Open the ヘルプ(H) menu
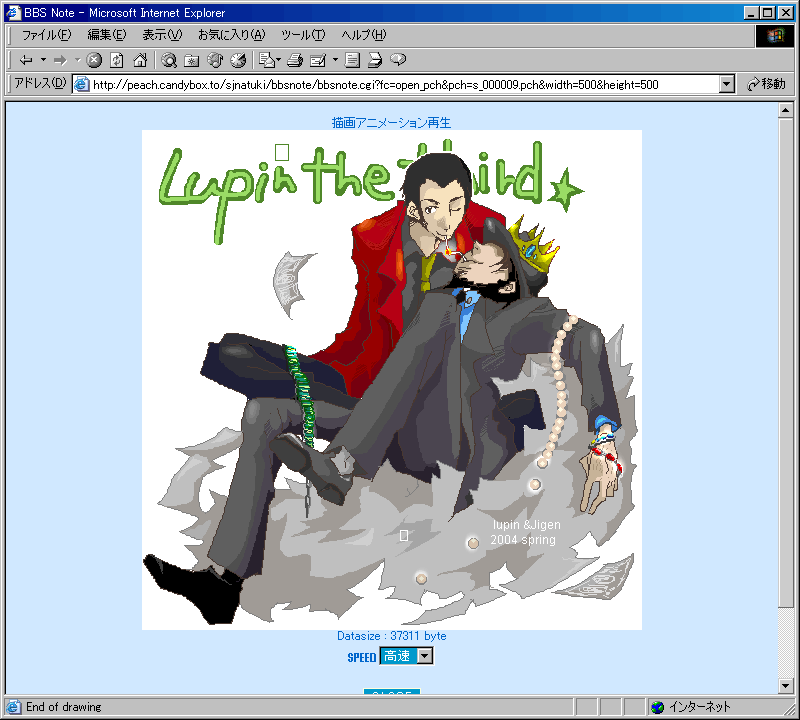The height and width of the screenshot is (720, 800). (x=364, y=35)
